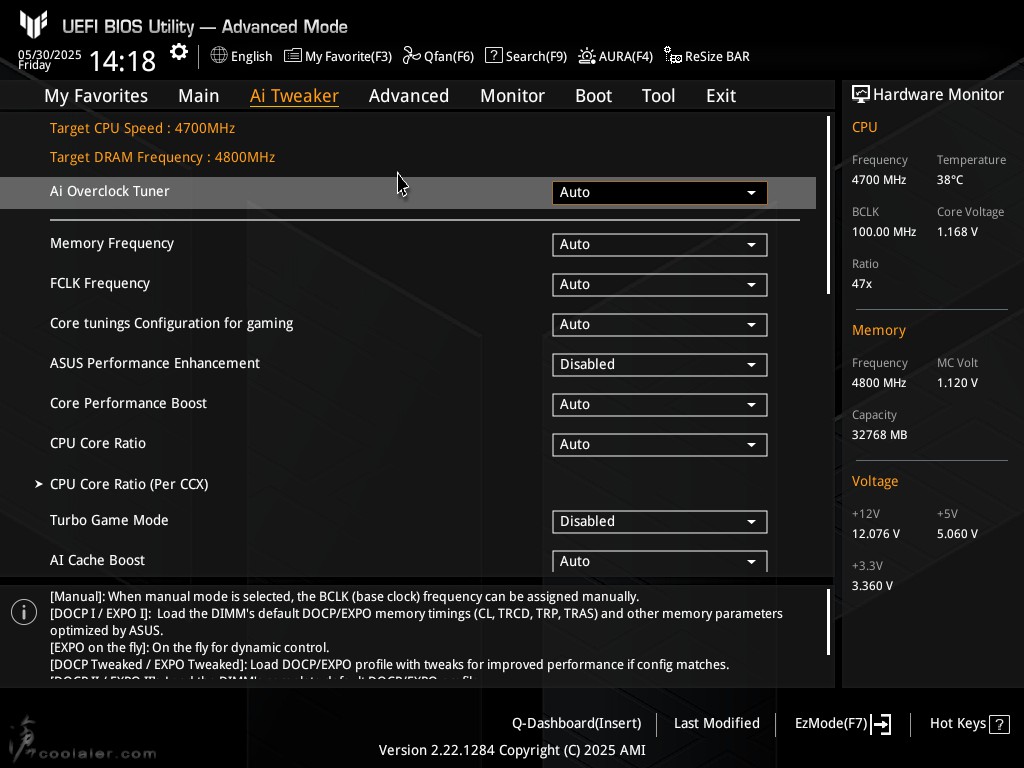Click the EzMode exit arrow icon

[x=881, y=724]
